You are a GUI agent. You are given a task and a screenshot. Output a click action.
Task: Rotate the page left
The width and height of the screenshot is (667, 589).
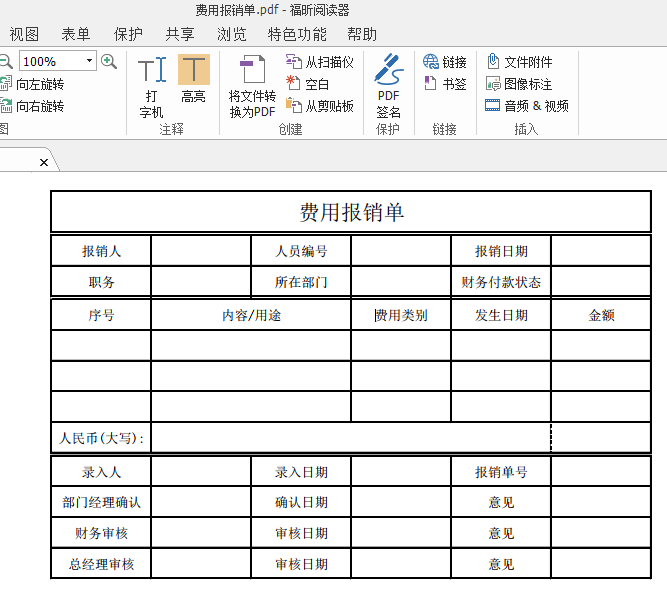pos(32,84)
